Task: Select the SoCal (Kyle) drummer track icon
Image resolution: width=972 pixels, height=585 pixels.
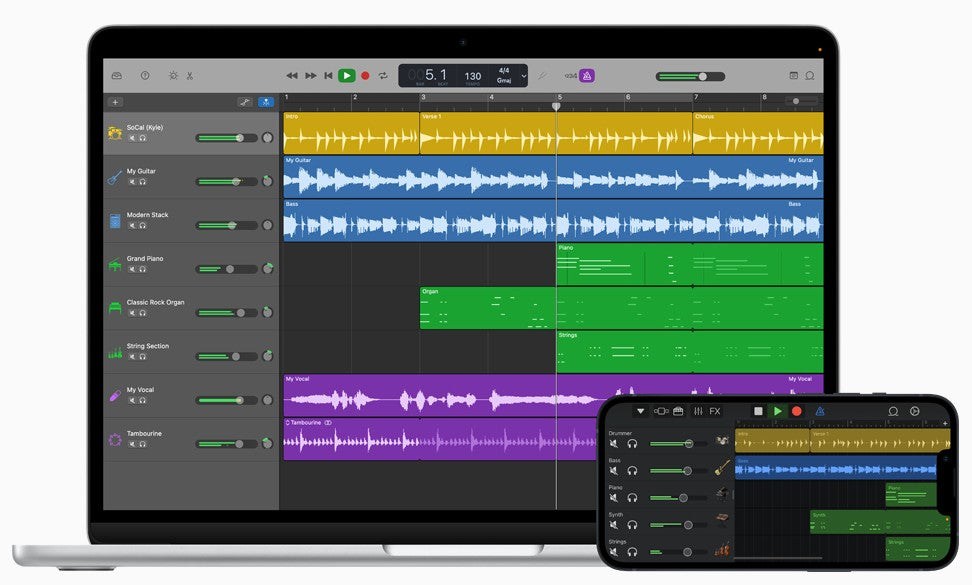Action: [x=115, y=133]
